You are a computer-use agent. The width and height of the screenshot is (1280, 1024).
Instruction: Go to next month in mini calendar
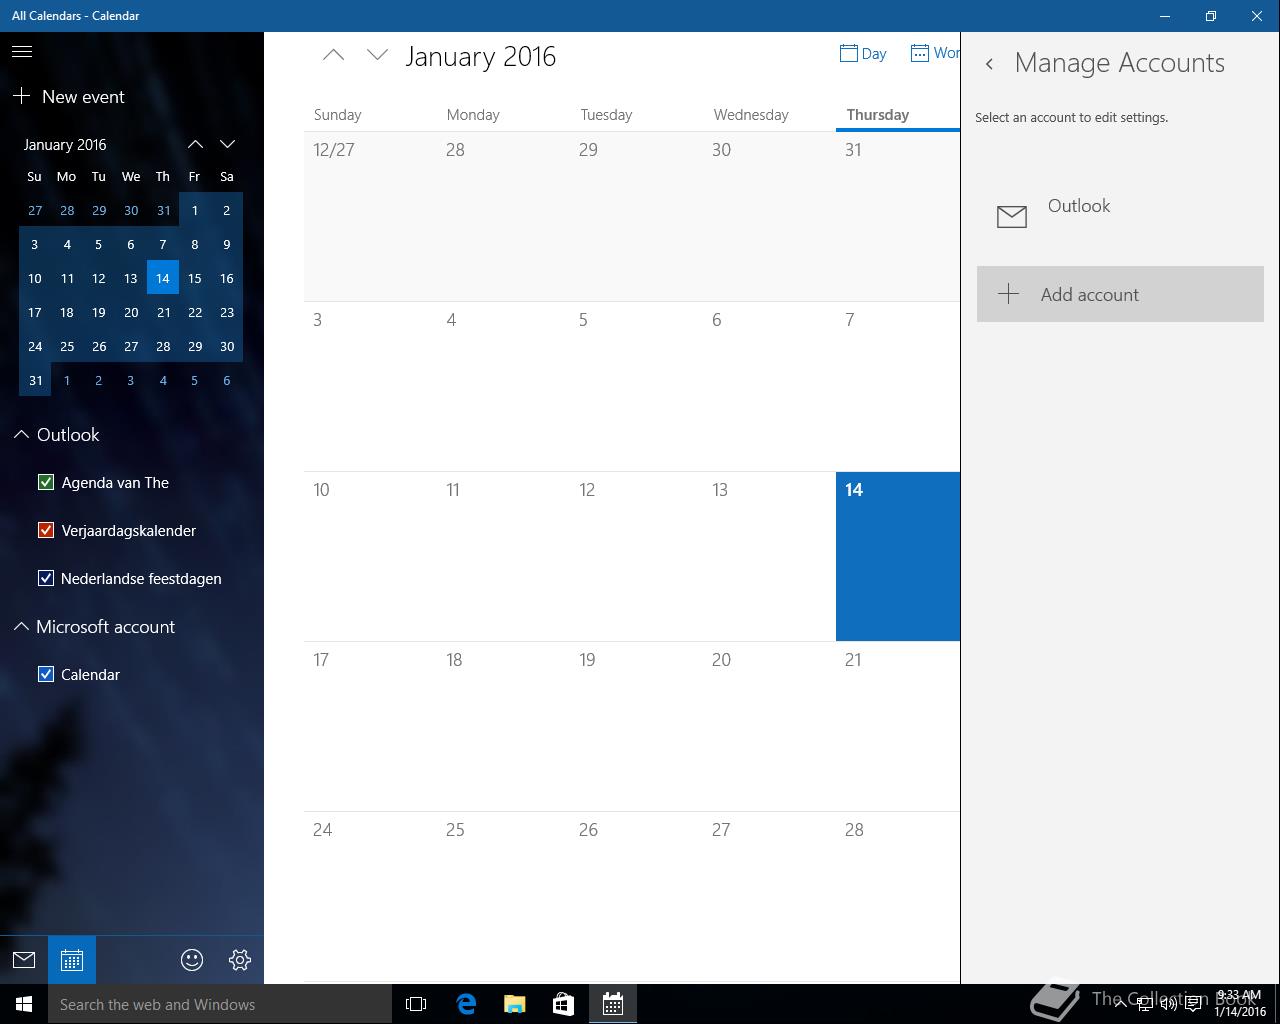[227, 144]
